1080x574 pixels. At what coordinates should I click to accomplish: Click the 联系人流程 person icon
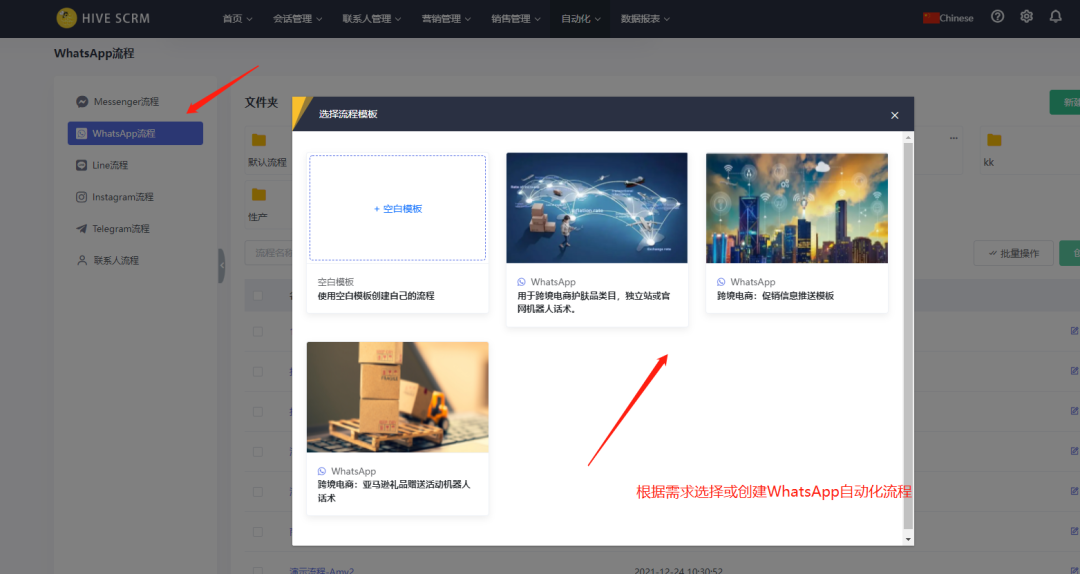[x=82, y=260]
